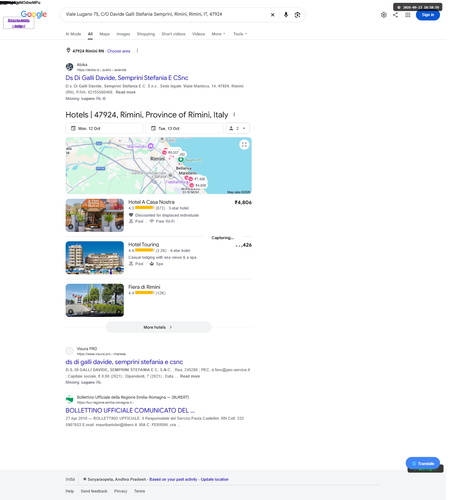The image size is (451, 500).
Task: Click Fiera di Rimini thumbnail photo
Action: [x=95, y=300]
